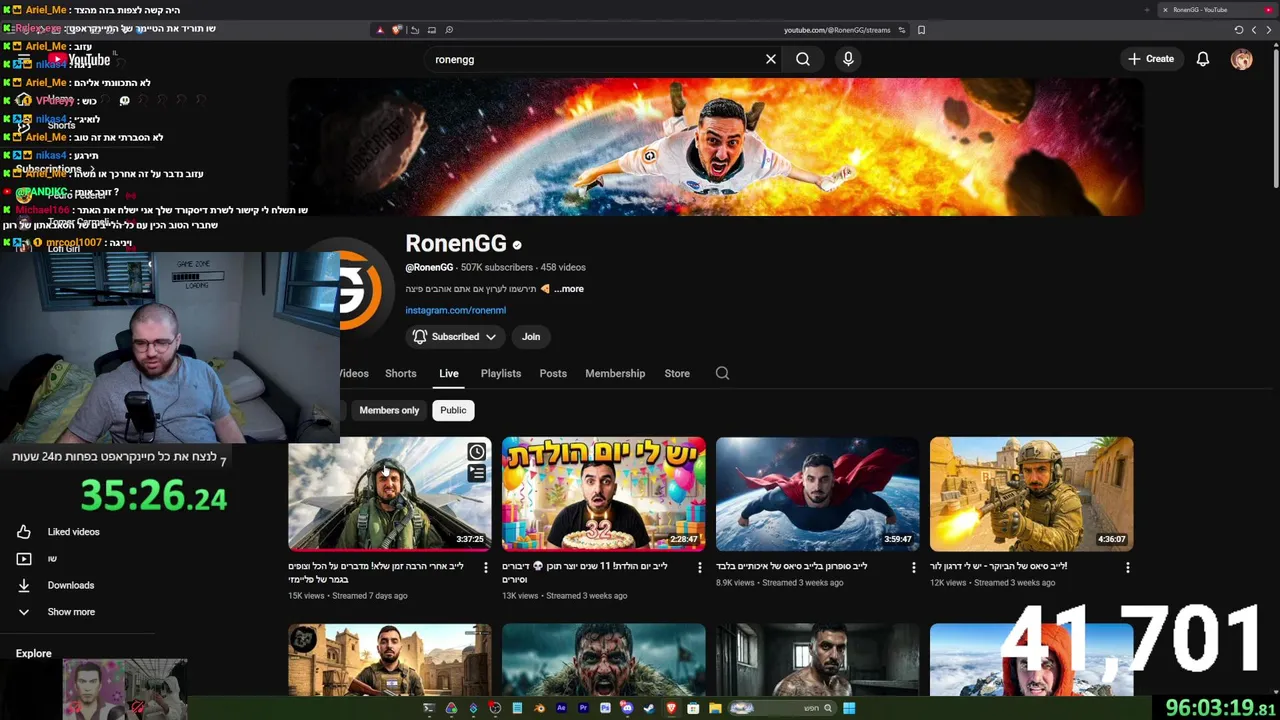Open options menu for 13K views stream

[699, 567]
